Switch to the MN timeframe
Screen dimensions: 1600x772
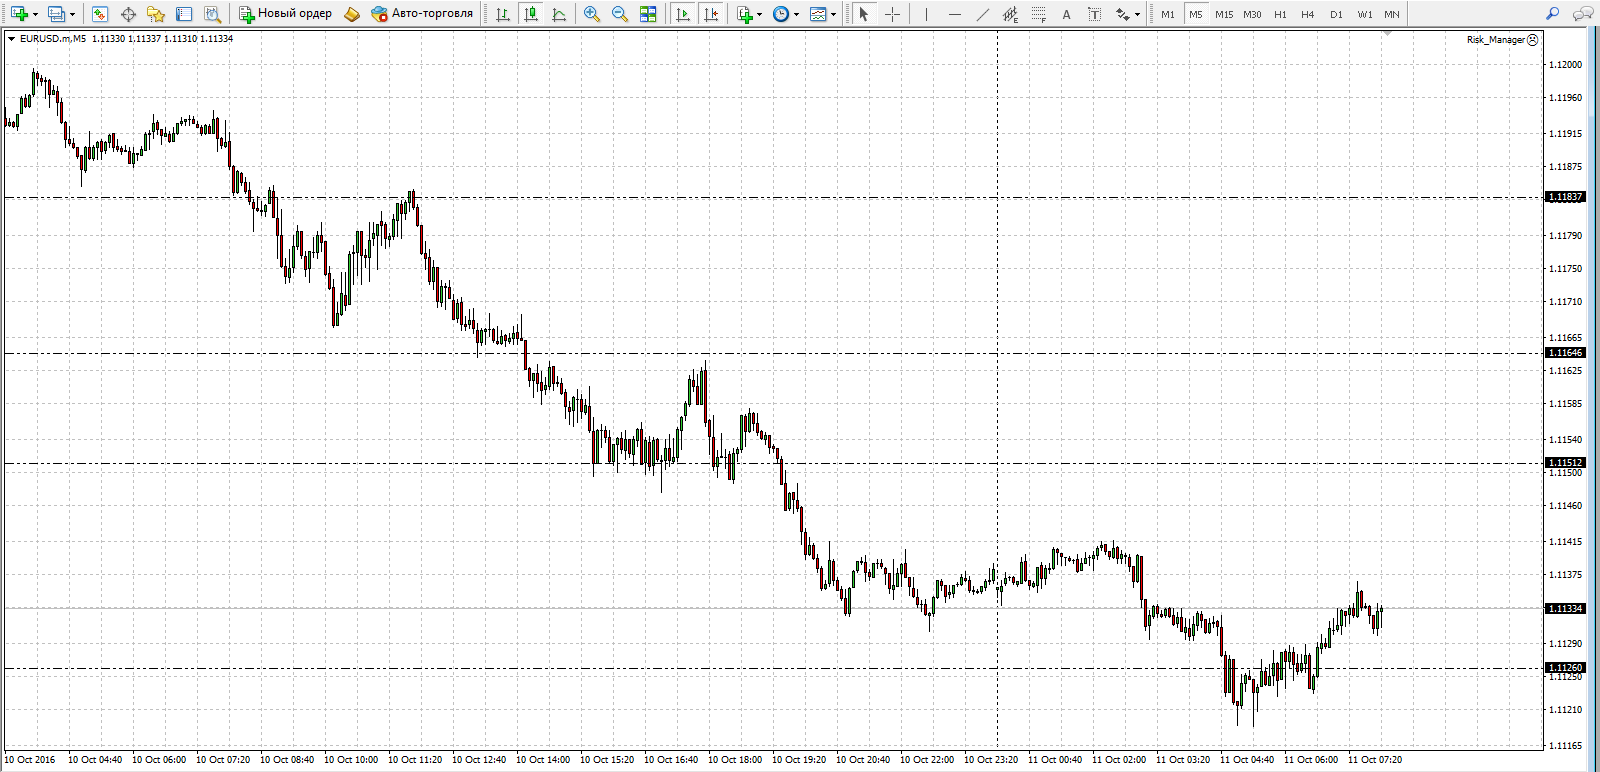tap(1392, 14)
